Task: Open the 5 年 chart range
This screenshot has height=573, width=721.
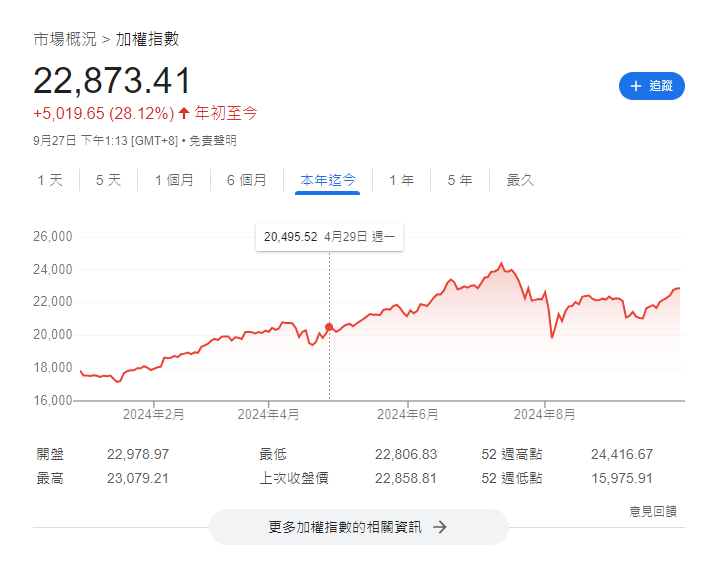Action: point(460,180)
